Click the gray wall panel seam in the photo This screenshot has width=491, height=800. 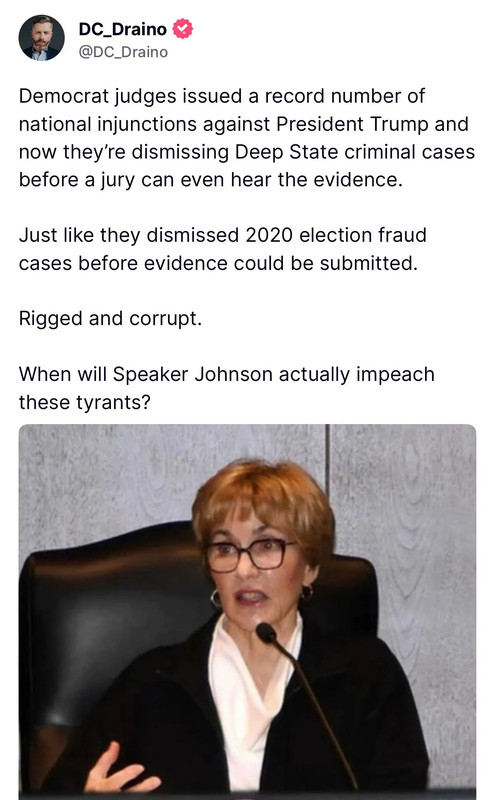tap(327, 457)
